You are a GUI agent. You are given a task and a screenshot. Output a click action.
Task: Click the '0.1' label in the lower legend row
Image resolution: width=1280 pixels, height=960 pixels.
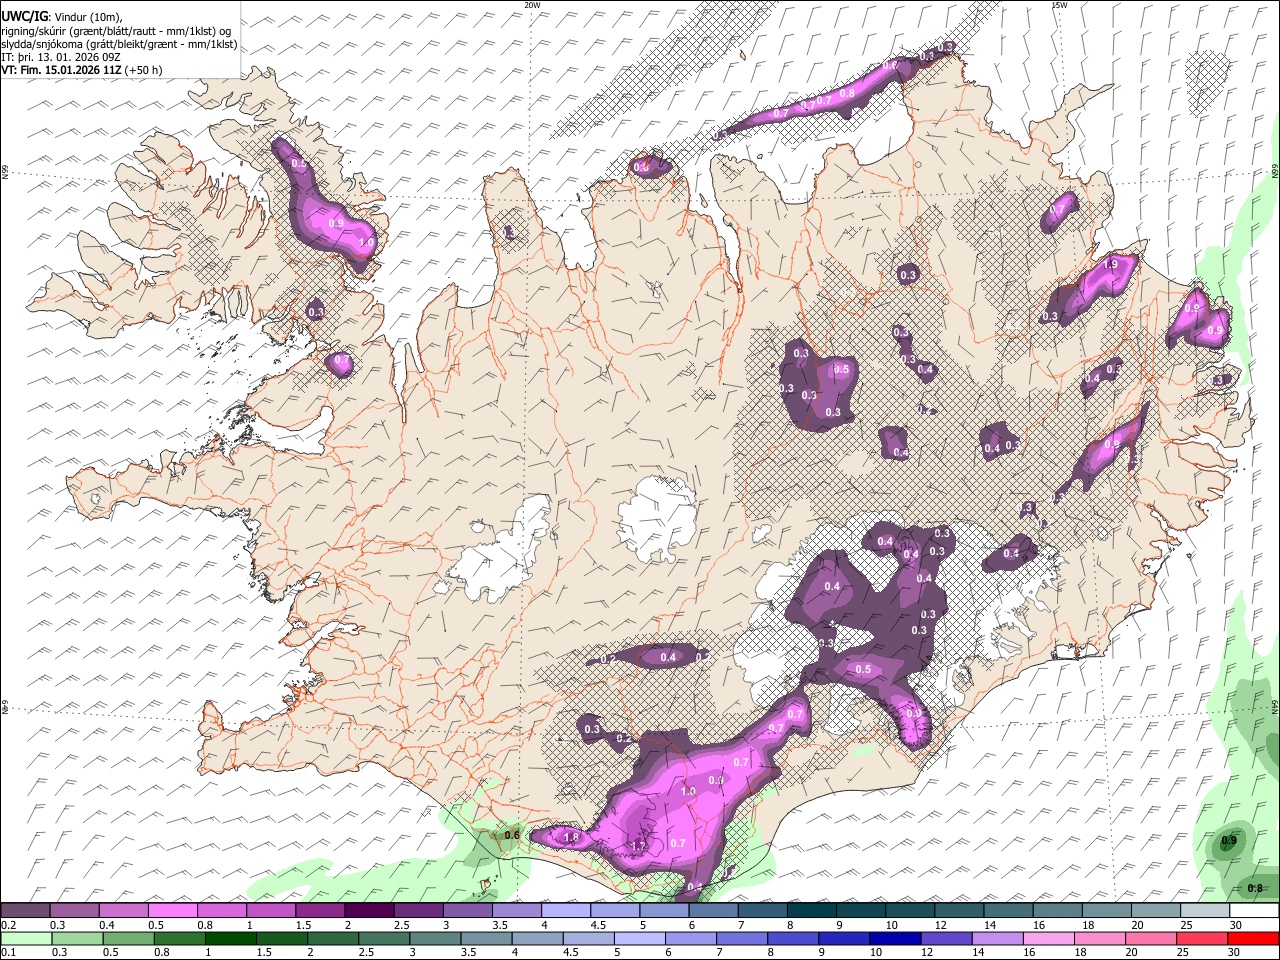click(10, 952)
